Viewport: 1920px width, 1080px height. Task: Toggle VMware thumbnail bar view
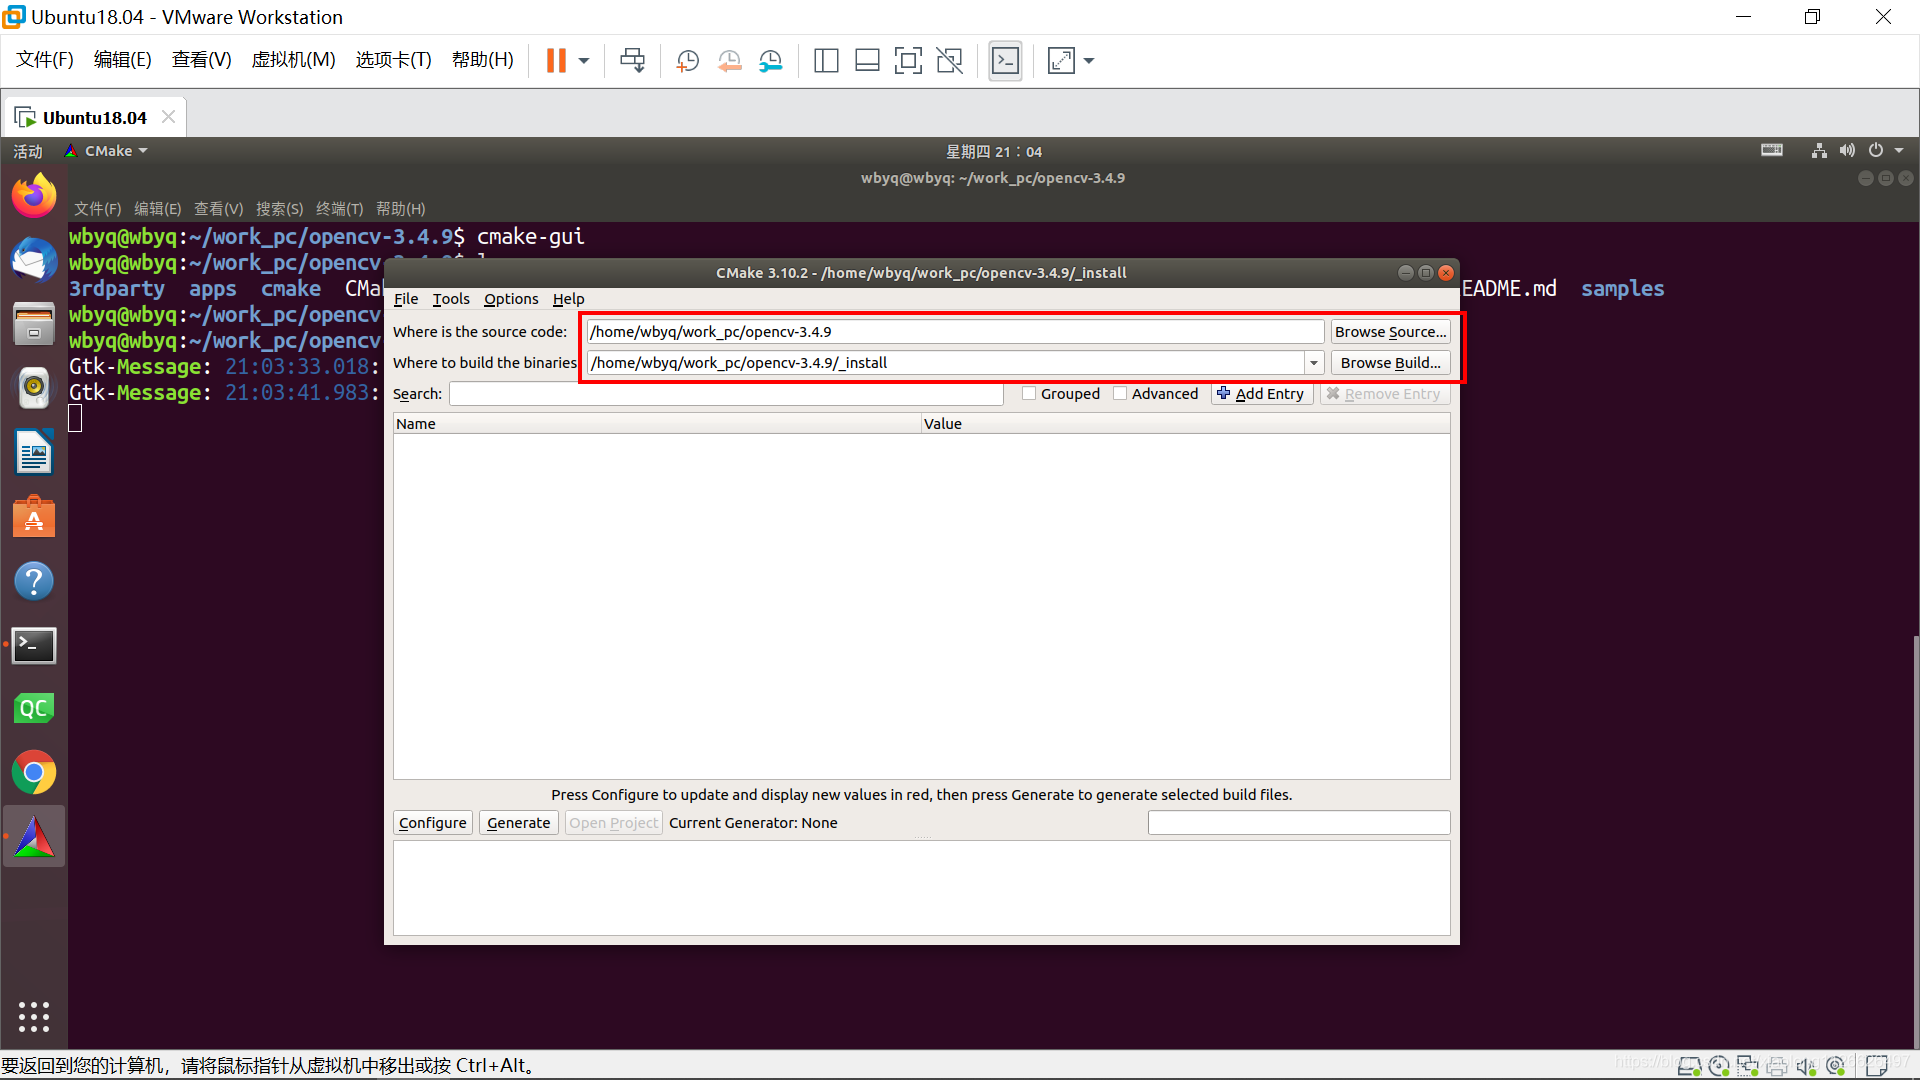[867, 61]
